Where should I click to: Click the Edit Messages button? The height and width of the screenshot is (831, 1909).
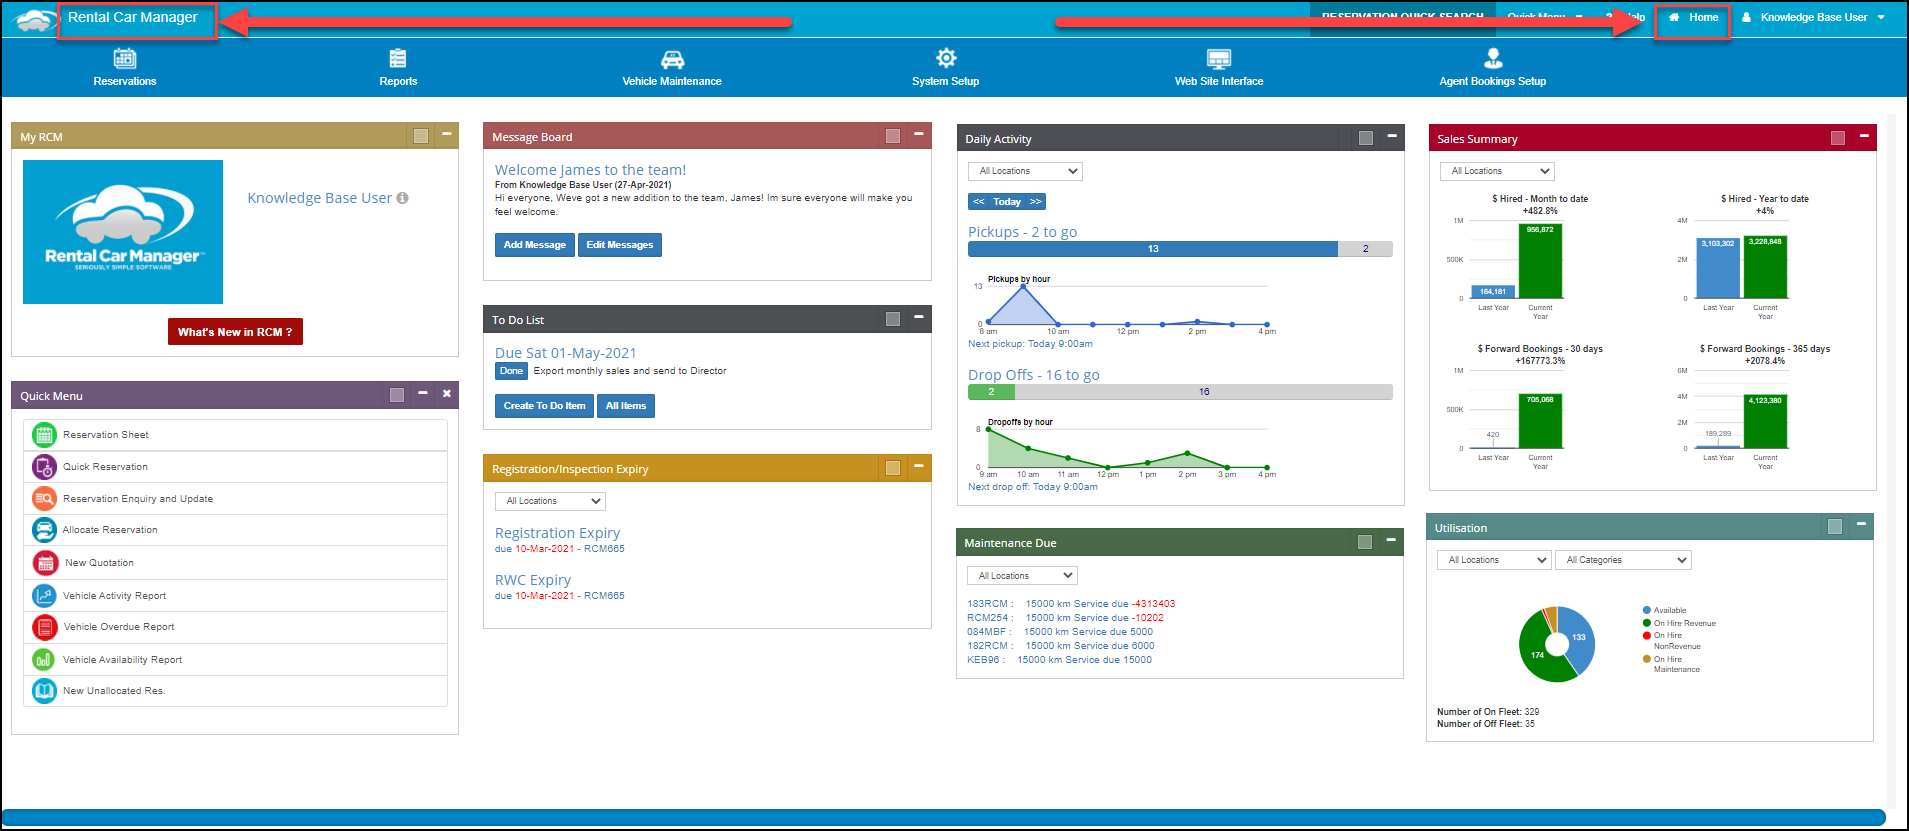tap(619, 245)
